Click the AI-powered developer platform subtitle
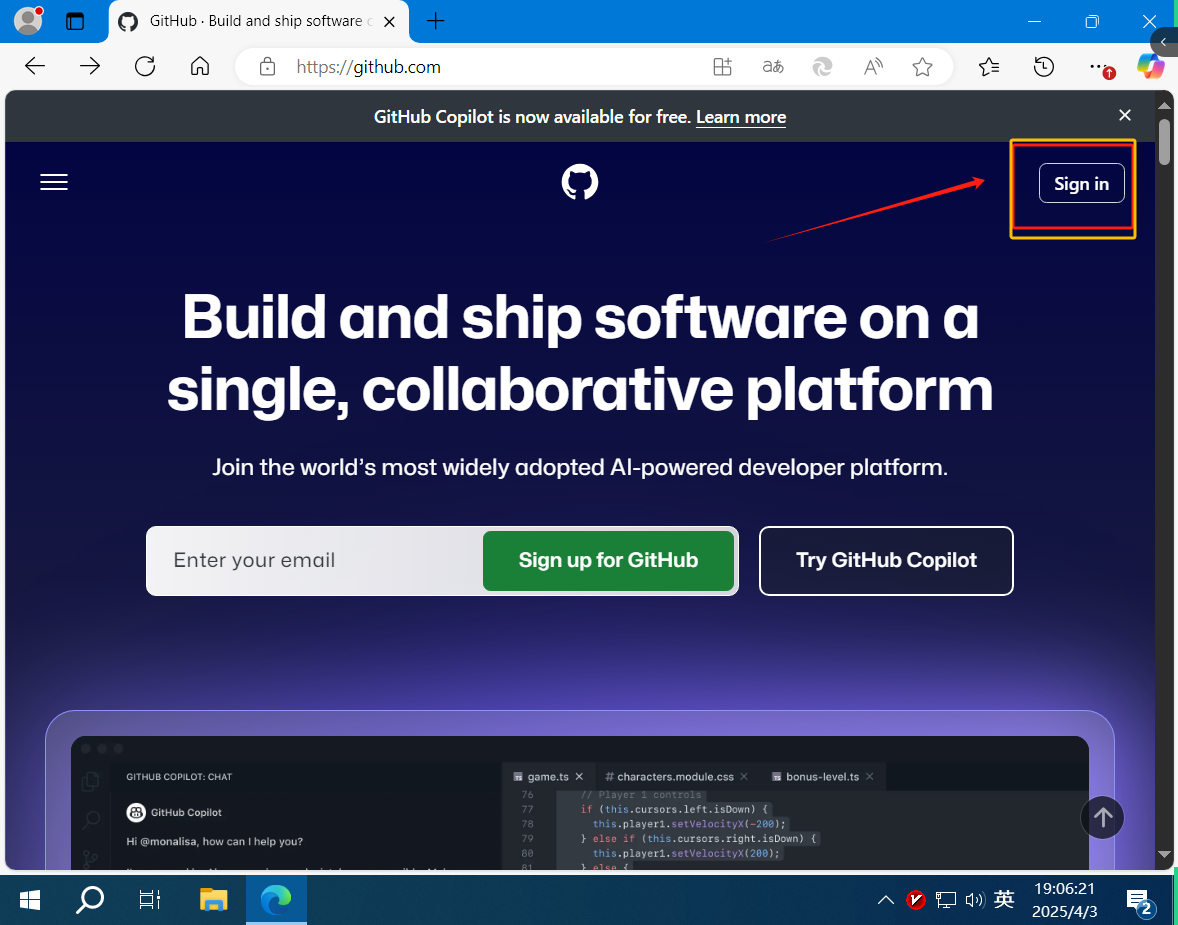The image size is (1178, 925). (x=580, y=467)
